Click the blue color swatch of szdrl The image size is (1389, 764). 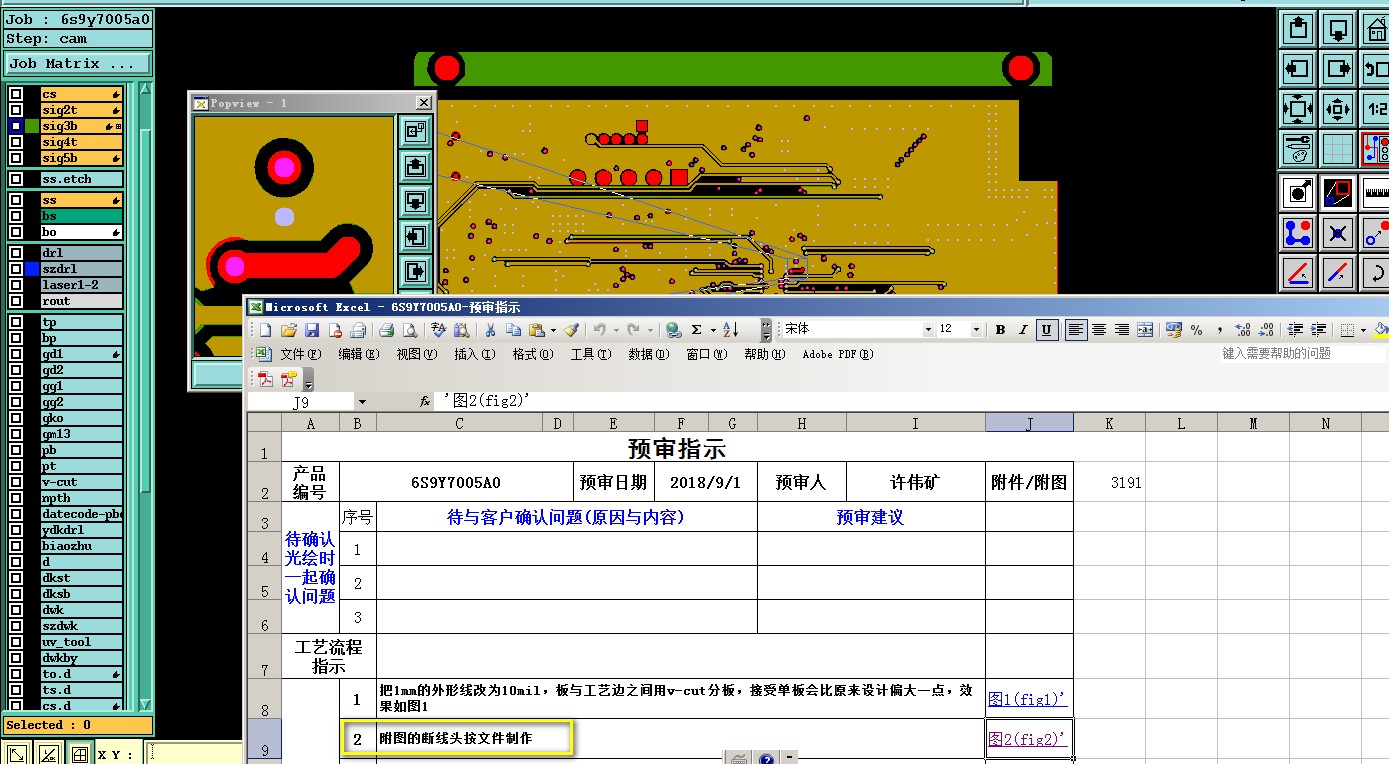click(x=32, y=269)
